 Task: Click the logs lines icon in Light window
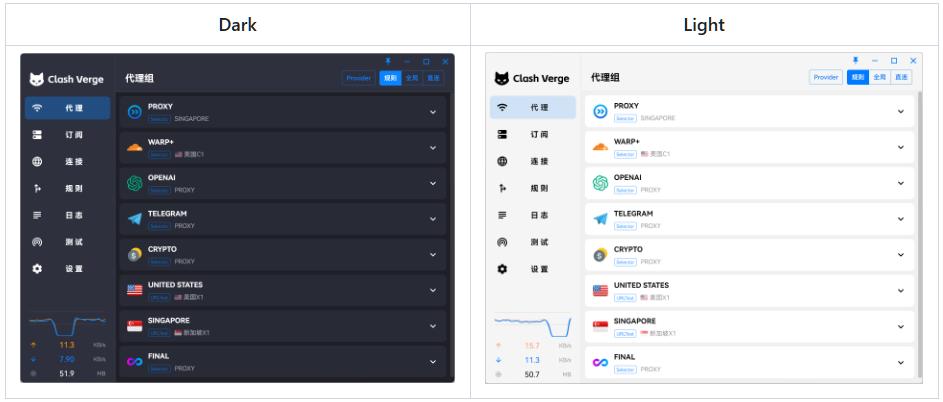(x=503, y=215)
